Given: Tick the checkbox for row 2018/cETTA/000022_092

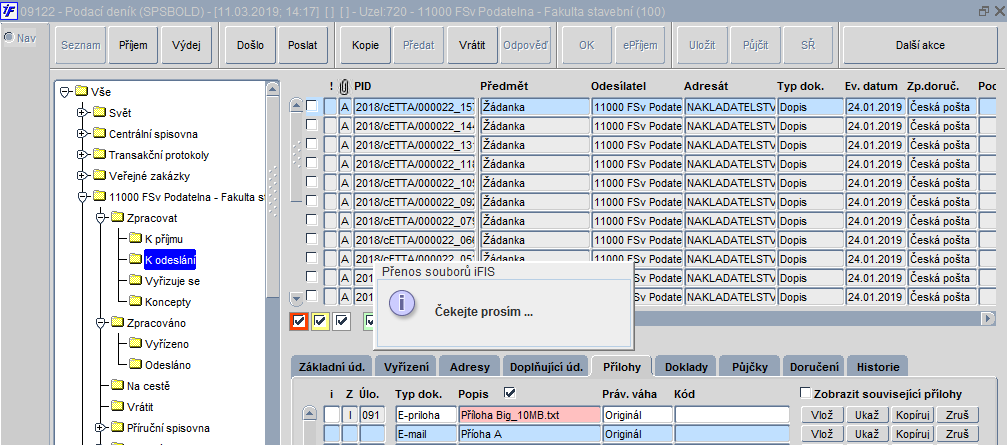Looking at the screenshot, I should click(x=311, y=201).
